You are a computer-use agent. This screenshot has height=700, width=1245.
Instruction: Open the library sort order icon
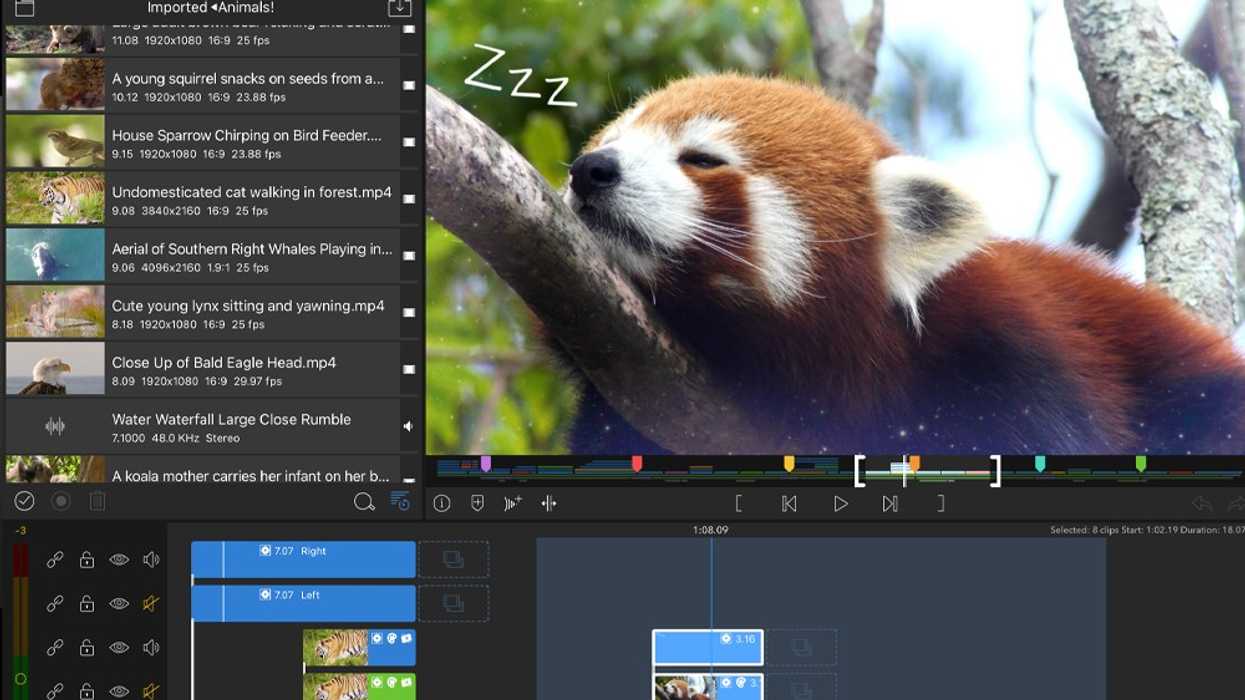(x=400, y=502)
